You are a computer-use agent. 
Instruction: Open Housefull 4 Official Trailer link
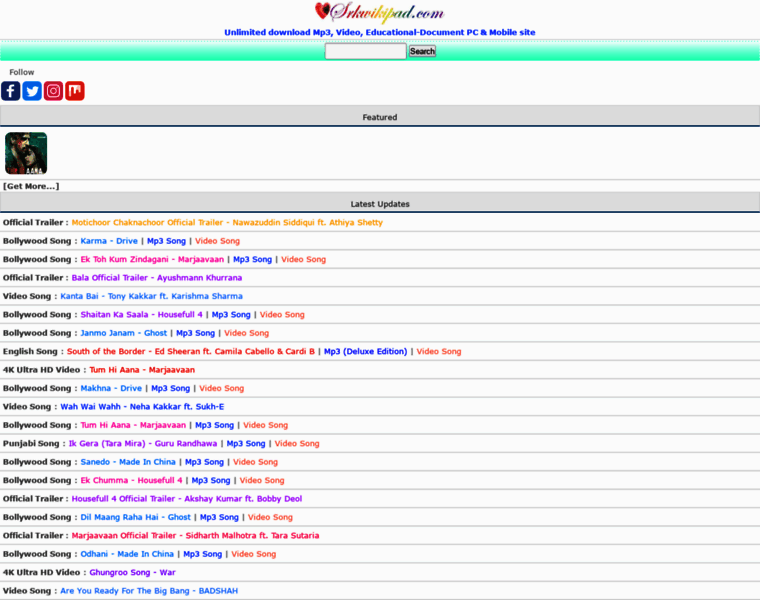click(x=187, y=499)
